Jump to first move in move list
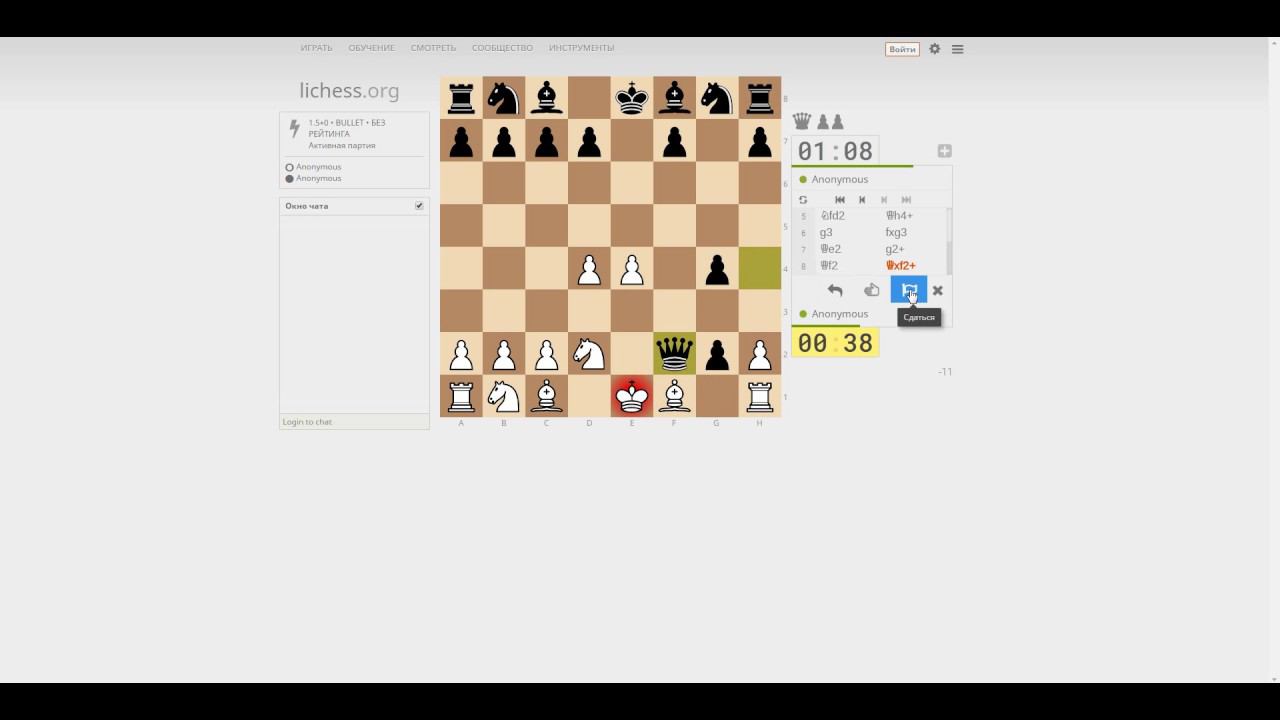 click(x=839, y=200)
